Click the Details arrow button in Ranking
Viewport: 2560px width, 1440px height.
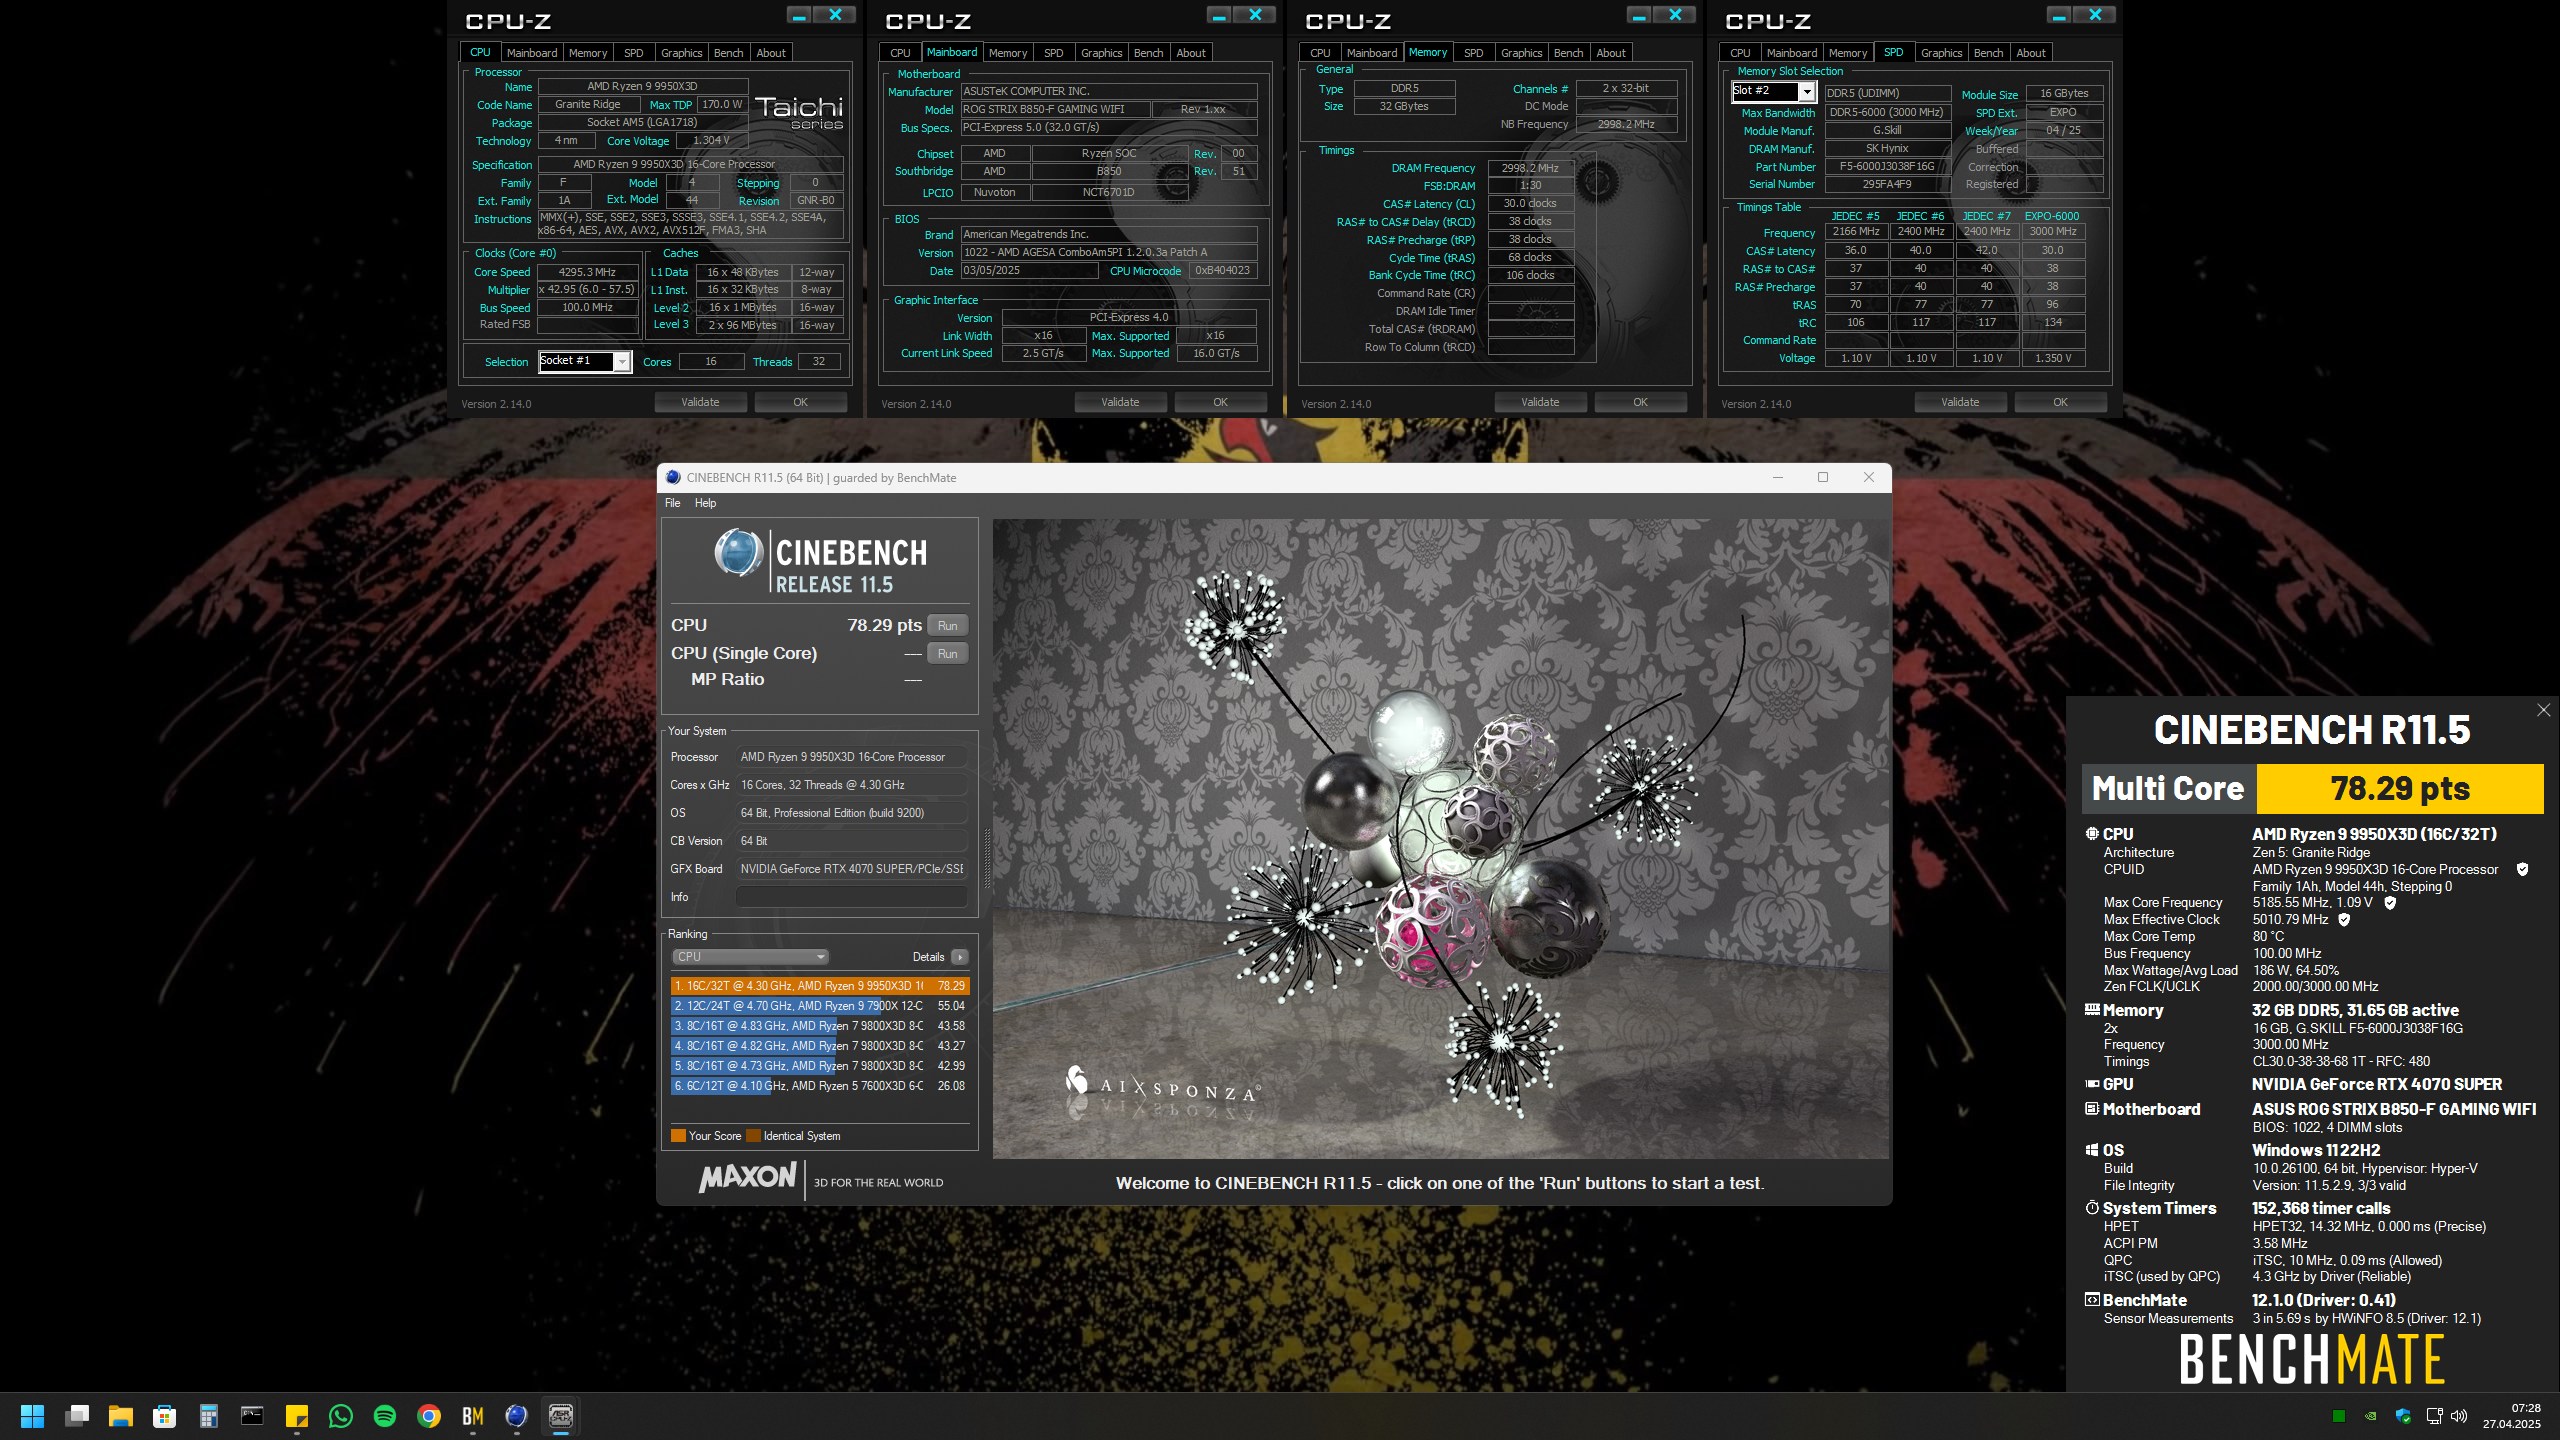point(960,957)
